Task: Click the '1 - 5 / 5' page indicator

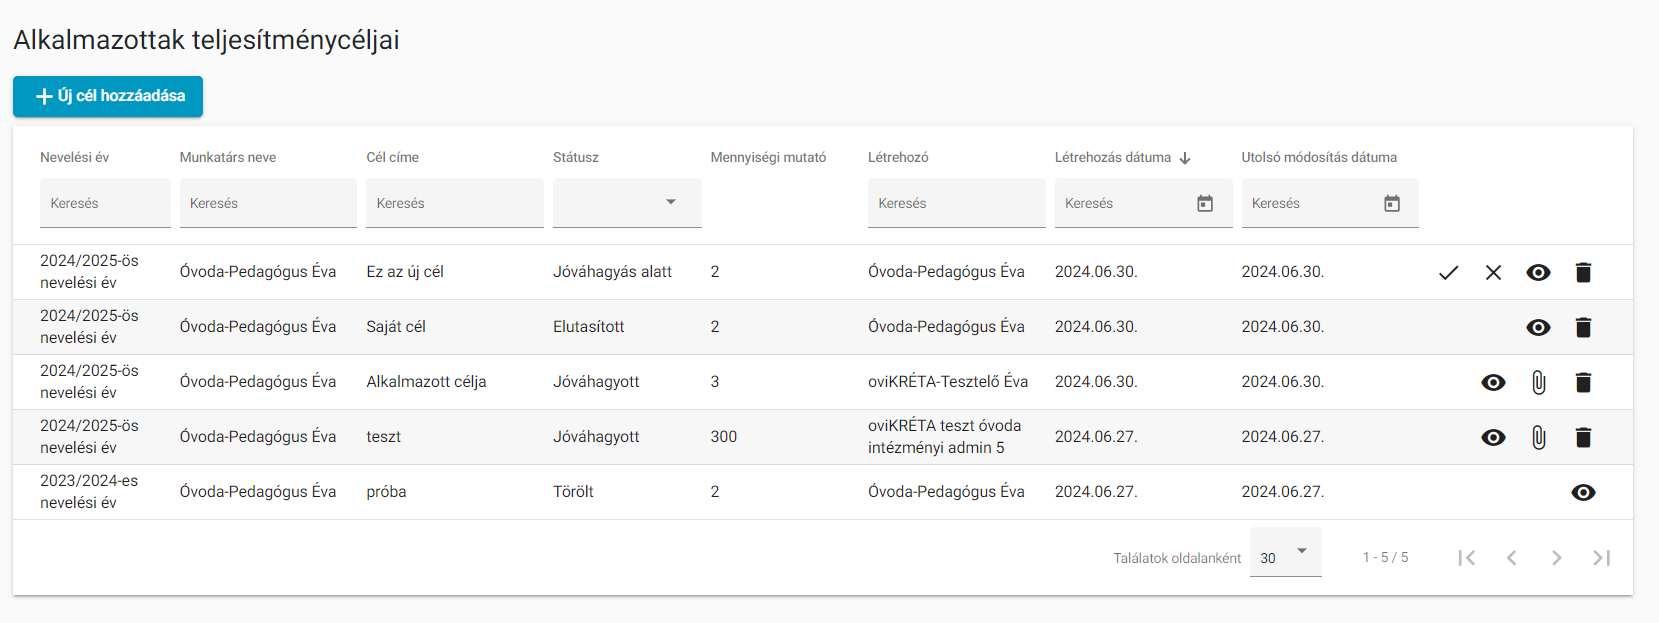Action: click(x=1385, y=558)
